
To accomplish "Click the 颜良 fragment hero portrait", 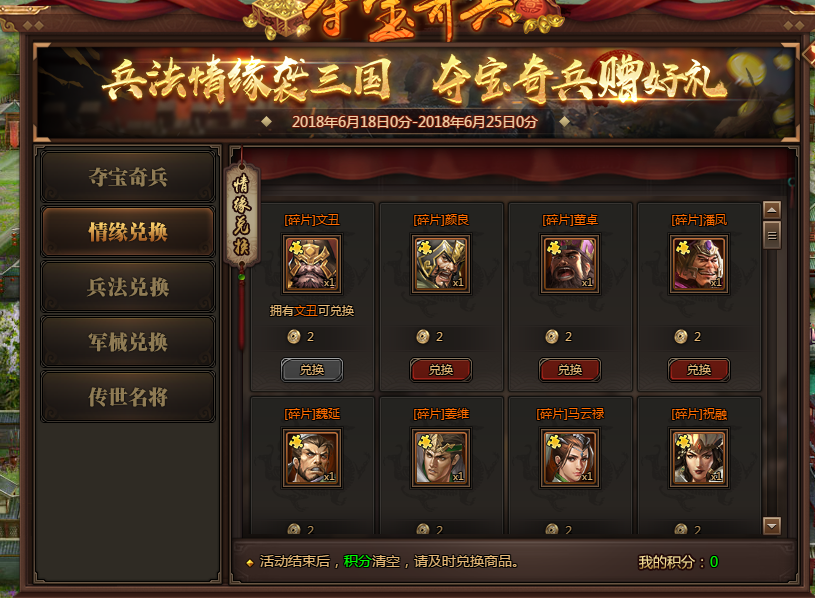I will [x=441, y=264].
